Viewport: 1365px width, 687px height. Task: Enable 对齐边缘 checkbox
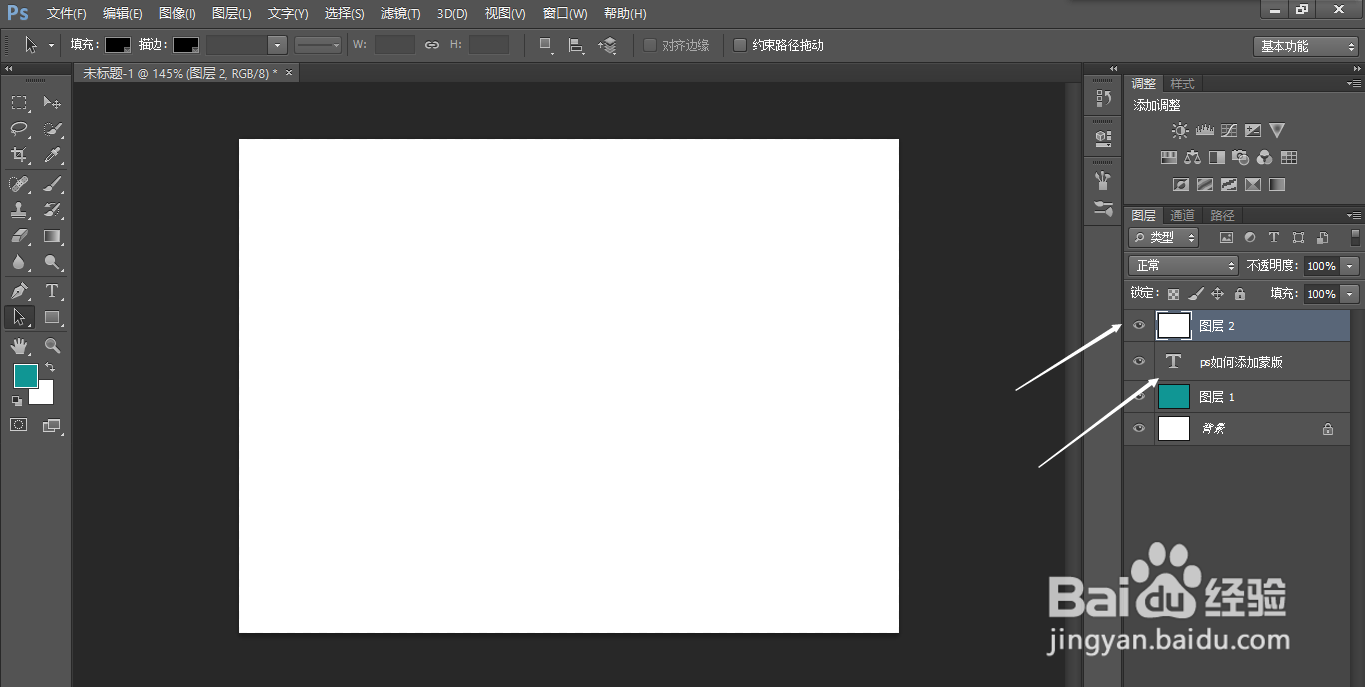650,45
